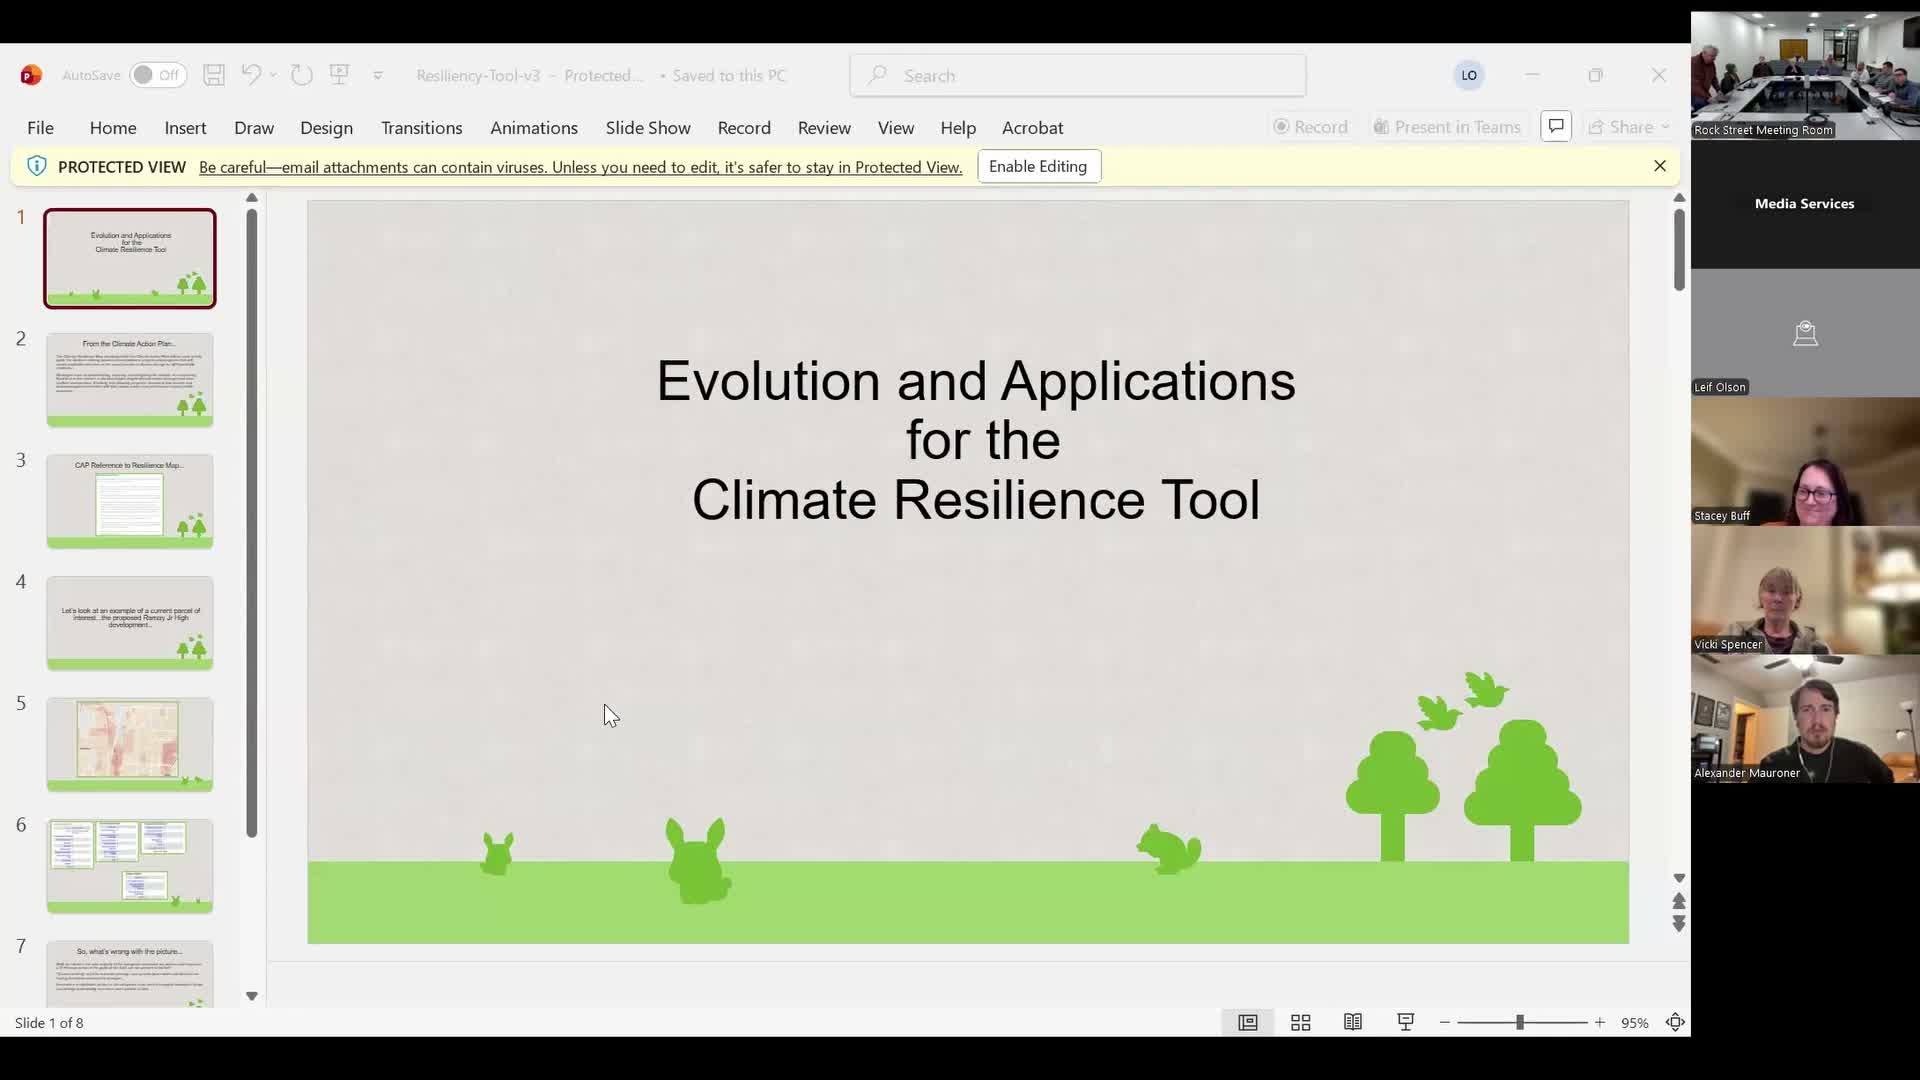Open the Protected View safety link
Image resolution: width=1920 pixels, height=1080 pixels.
580,167
